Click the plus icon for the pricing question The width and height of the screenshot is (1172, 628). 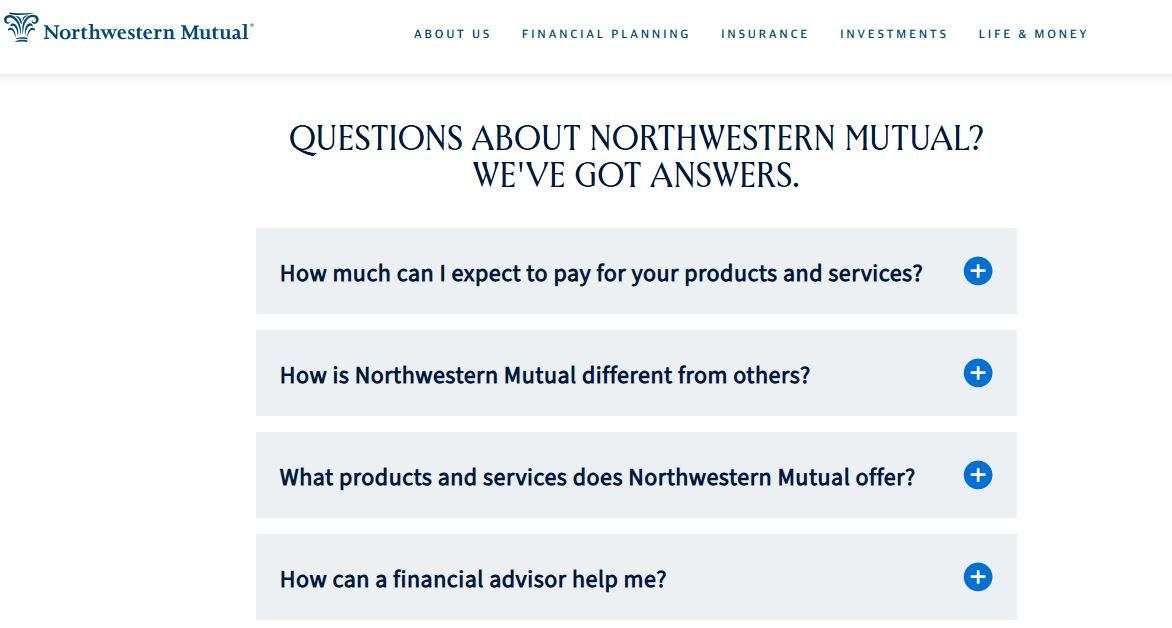(977, 271)
